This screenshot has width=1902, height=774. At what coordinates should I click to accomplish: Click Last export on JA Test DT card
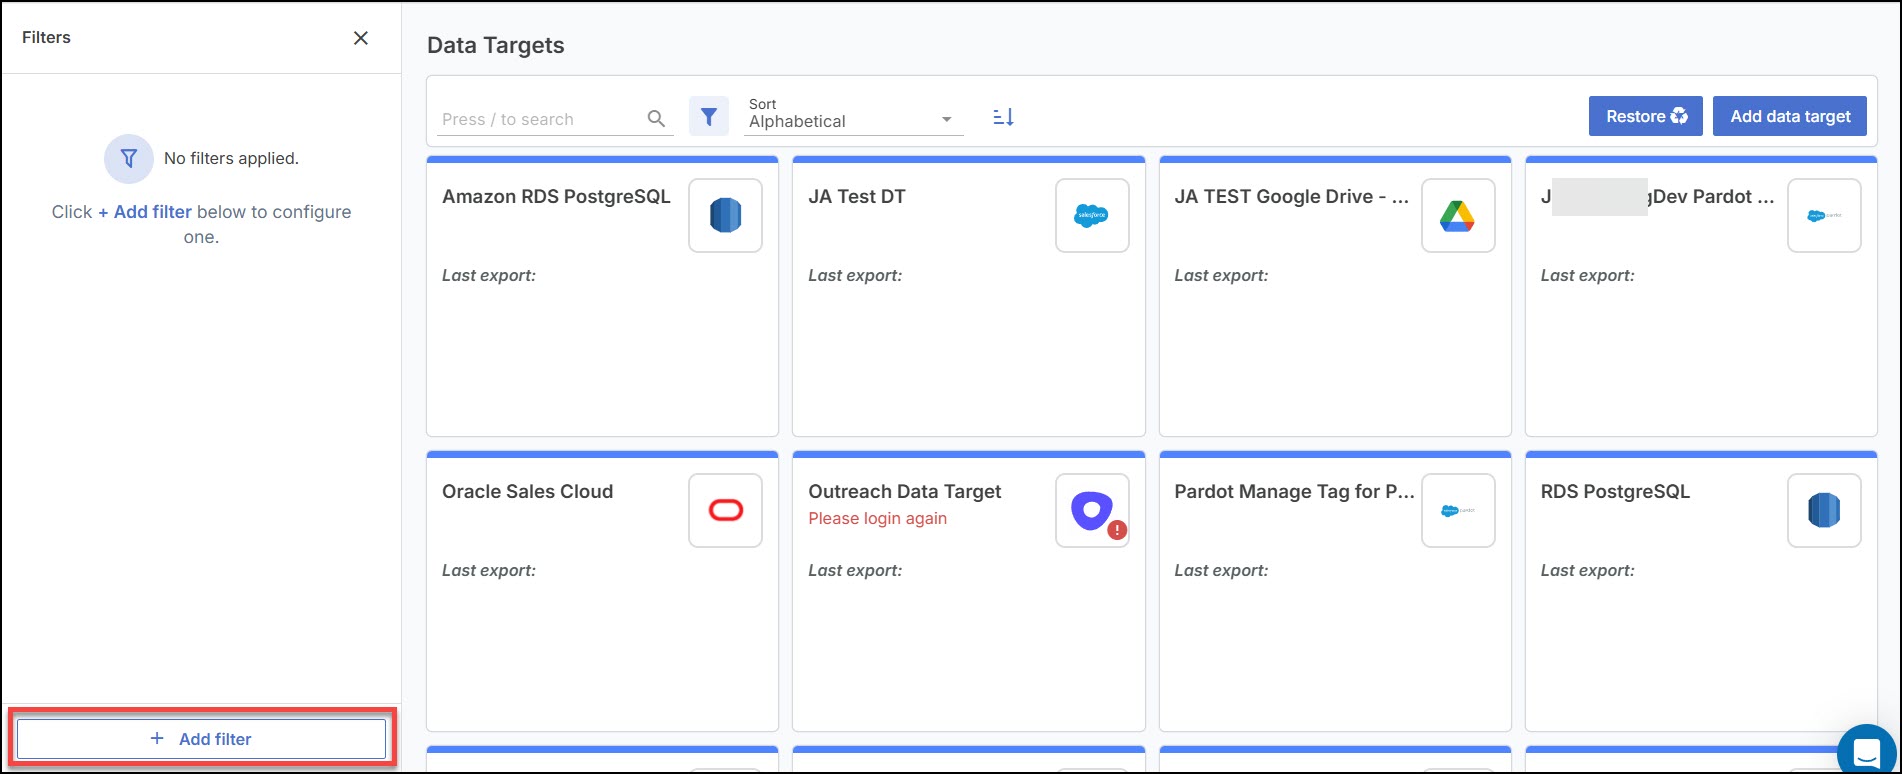click(x=855, y=275)
